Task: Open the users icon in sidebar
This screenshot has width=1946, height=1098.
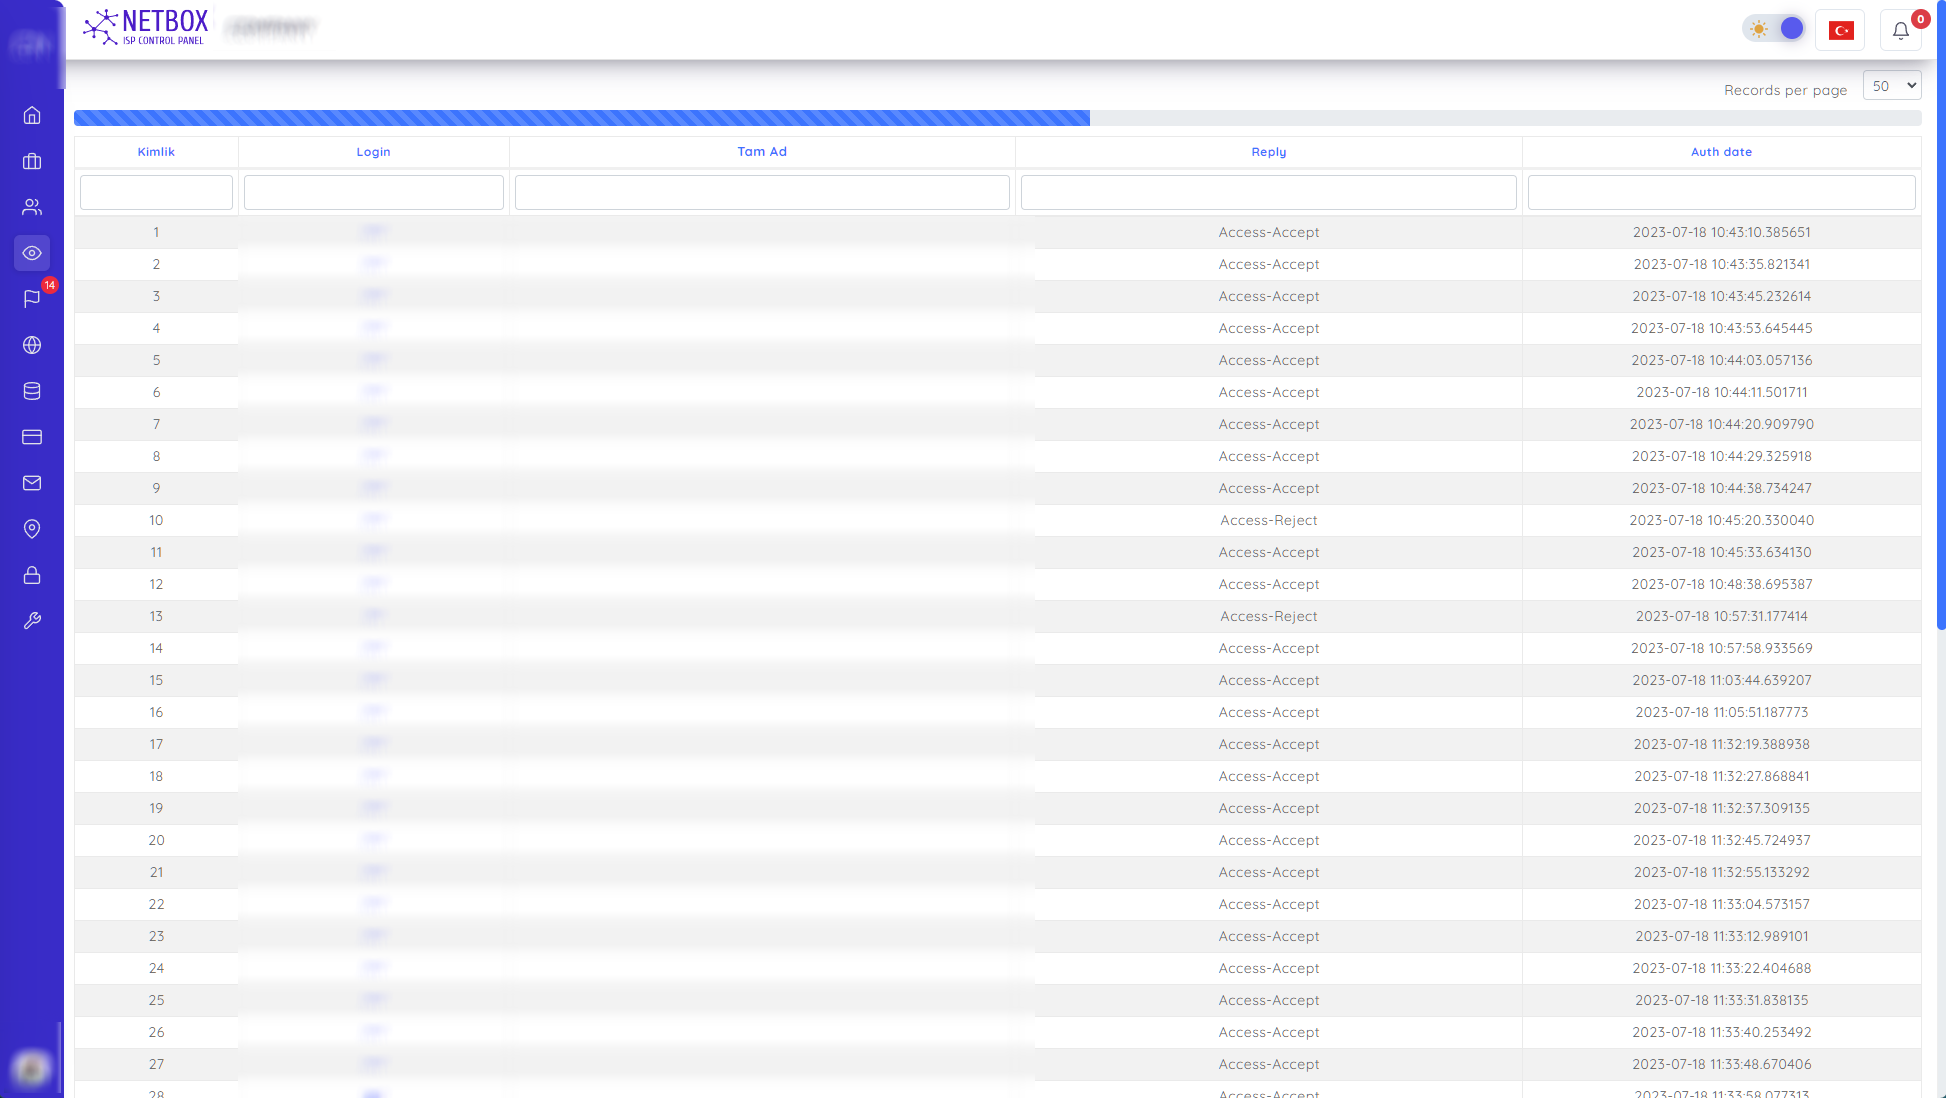Action: 32,207
